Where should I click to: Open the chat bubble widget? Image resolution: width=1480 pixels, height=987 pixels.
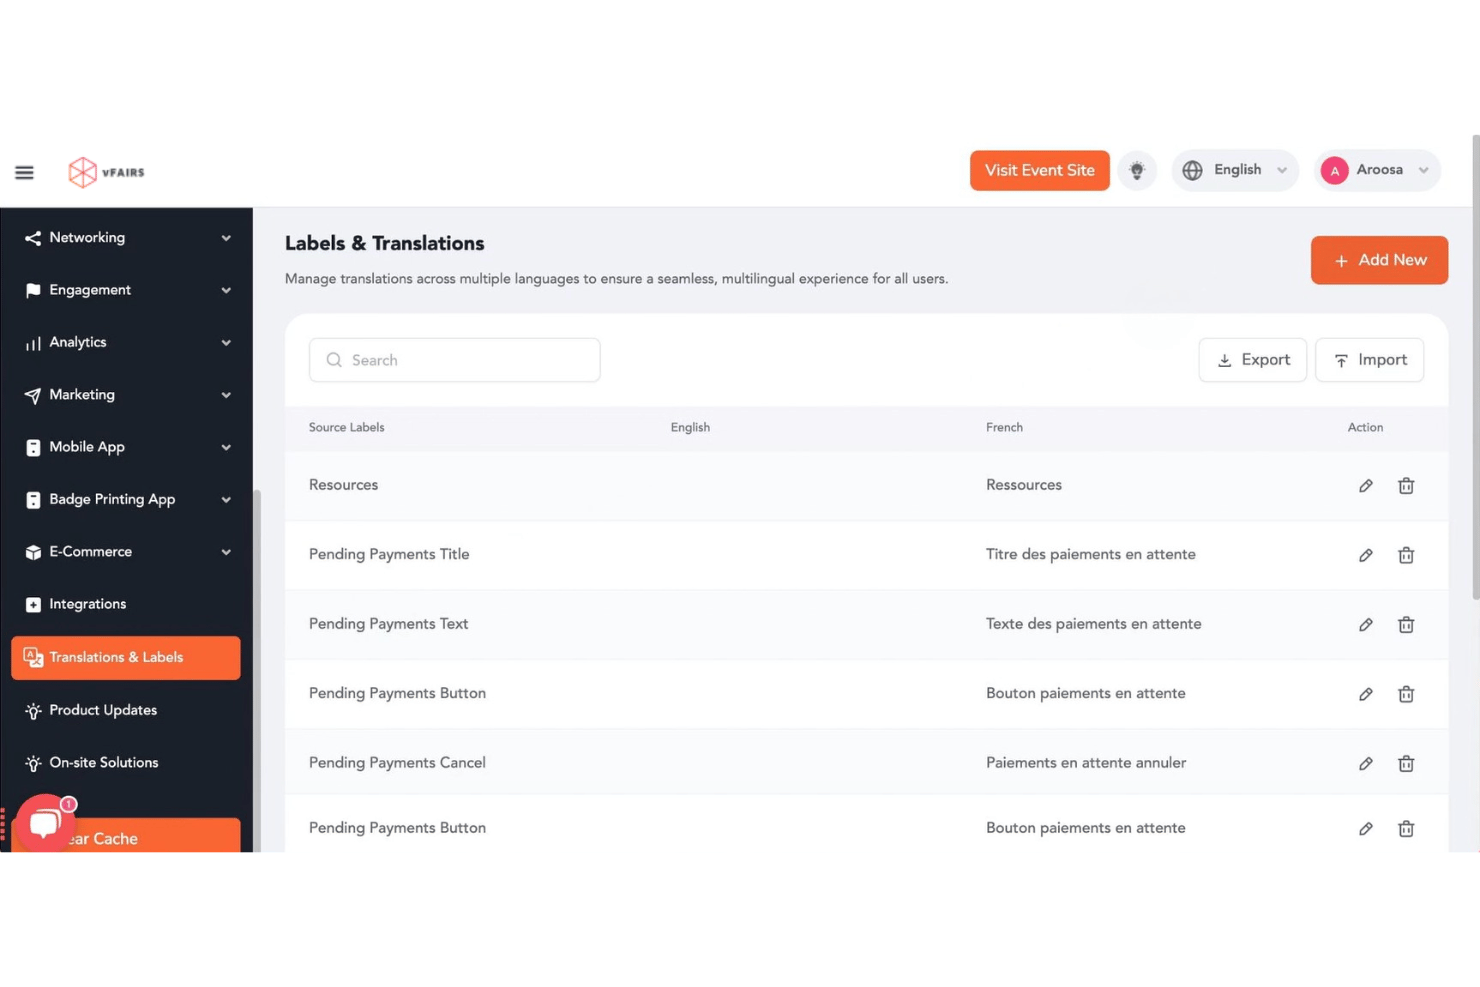[x=44, y=823]
